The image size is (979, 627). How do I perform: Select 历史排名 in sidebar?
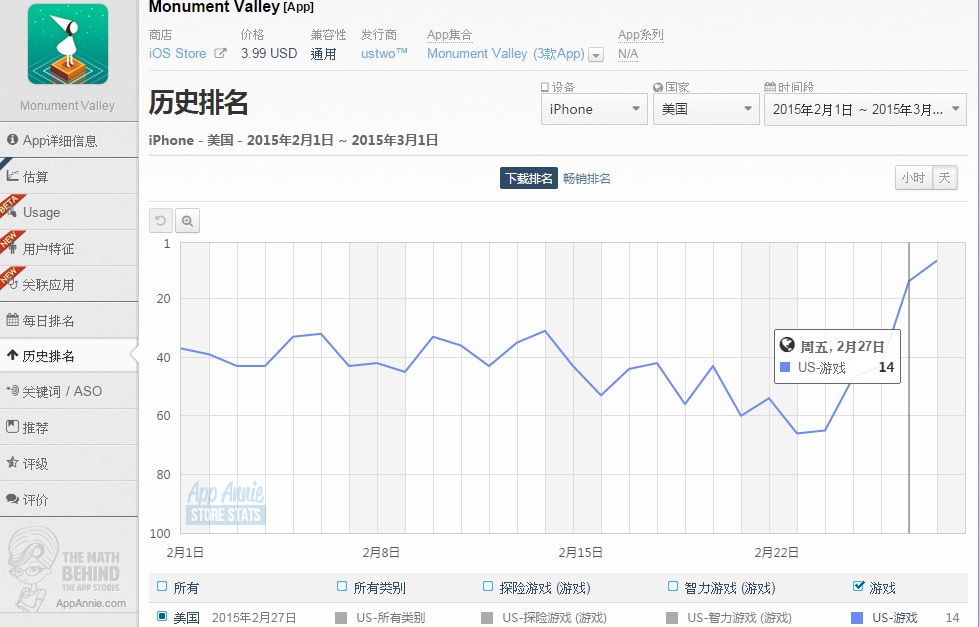click(69, 356)
